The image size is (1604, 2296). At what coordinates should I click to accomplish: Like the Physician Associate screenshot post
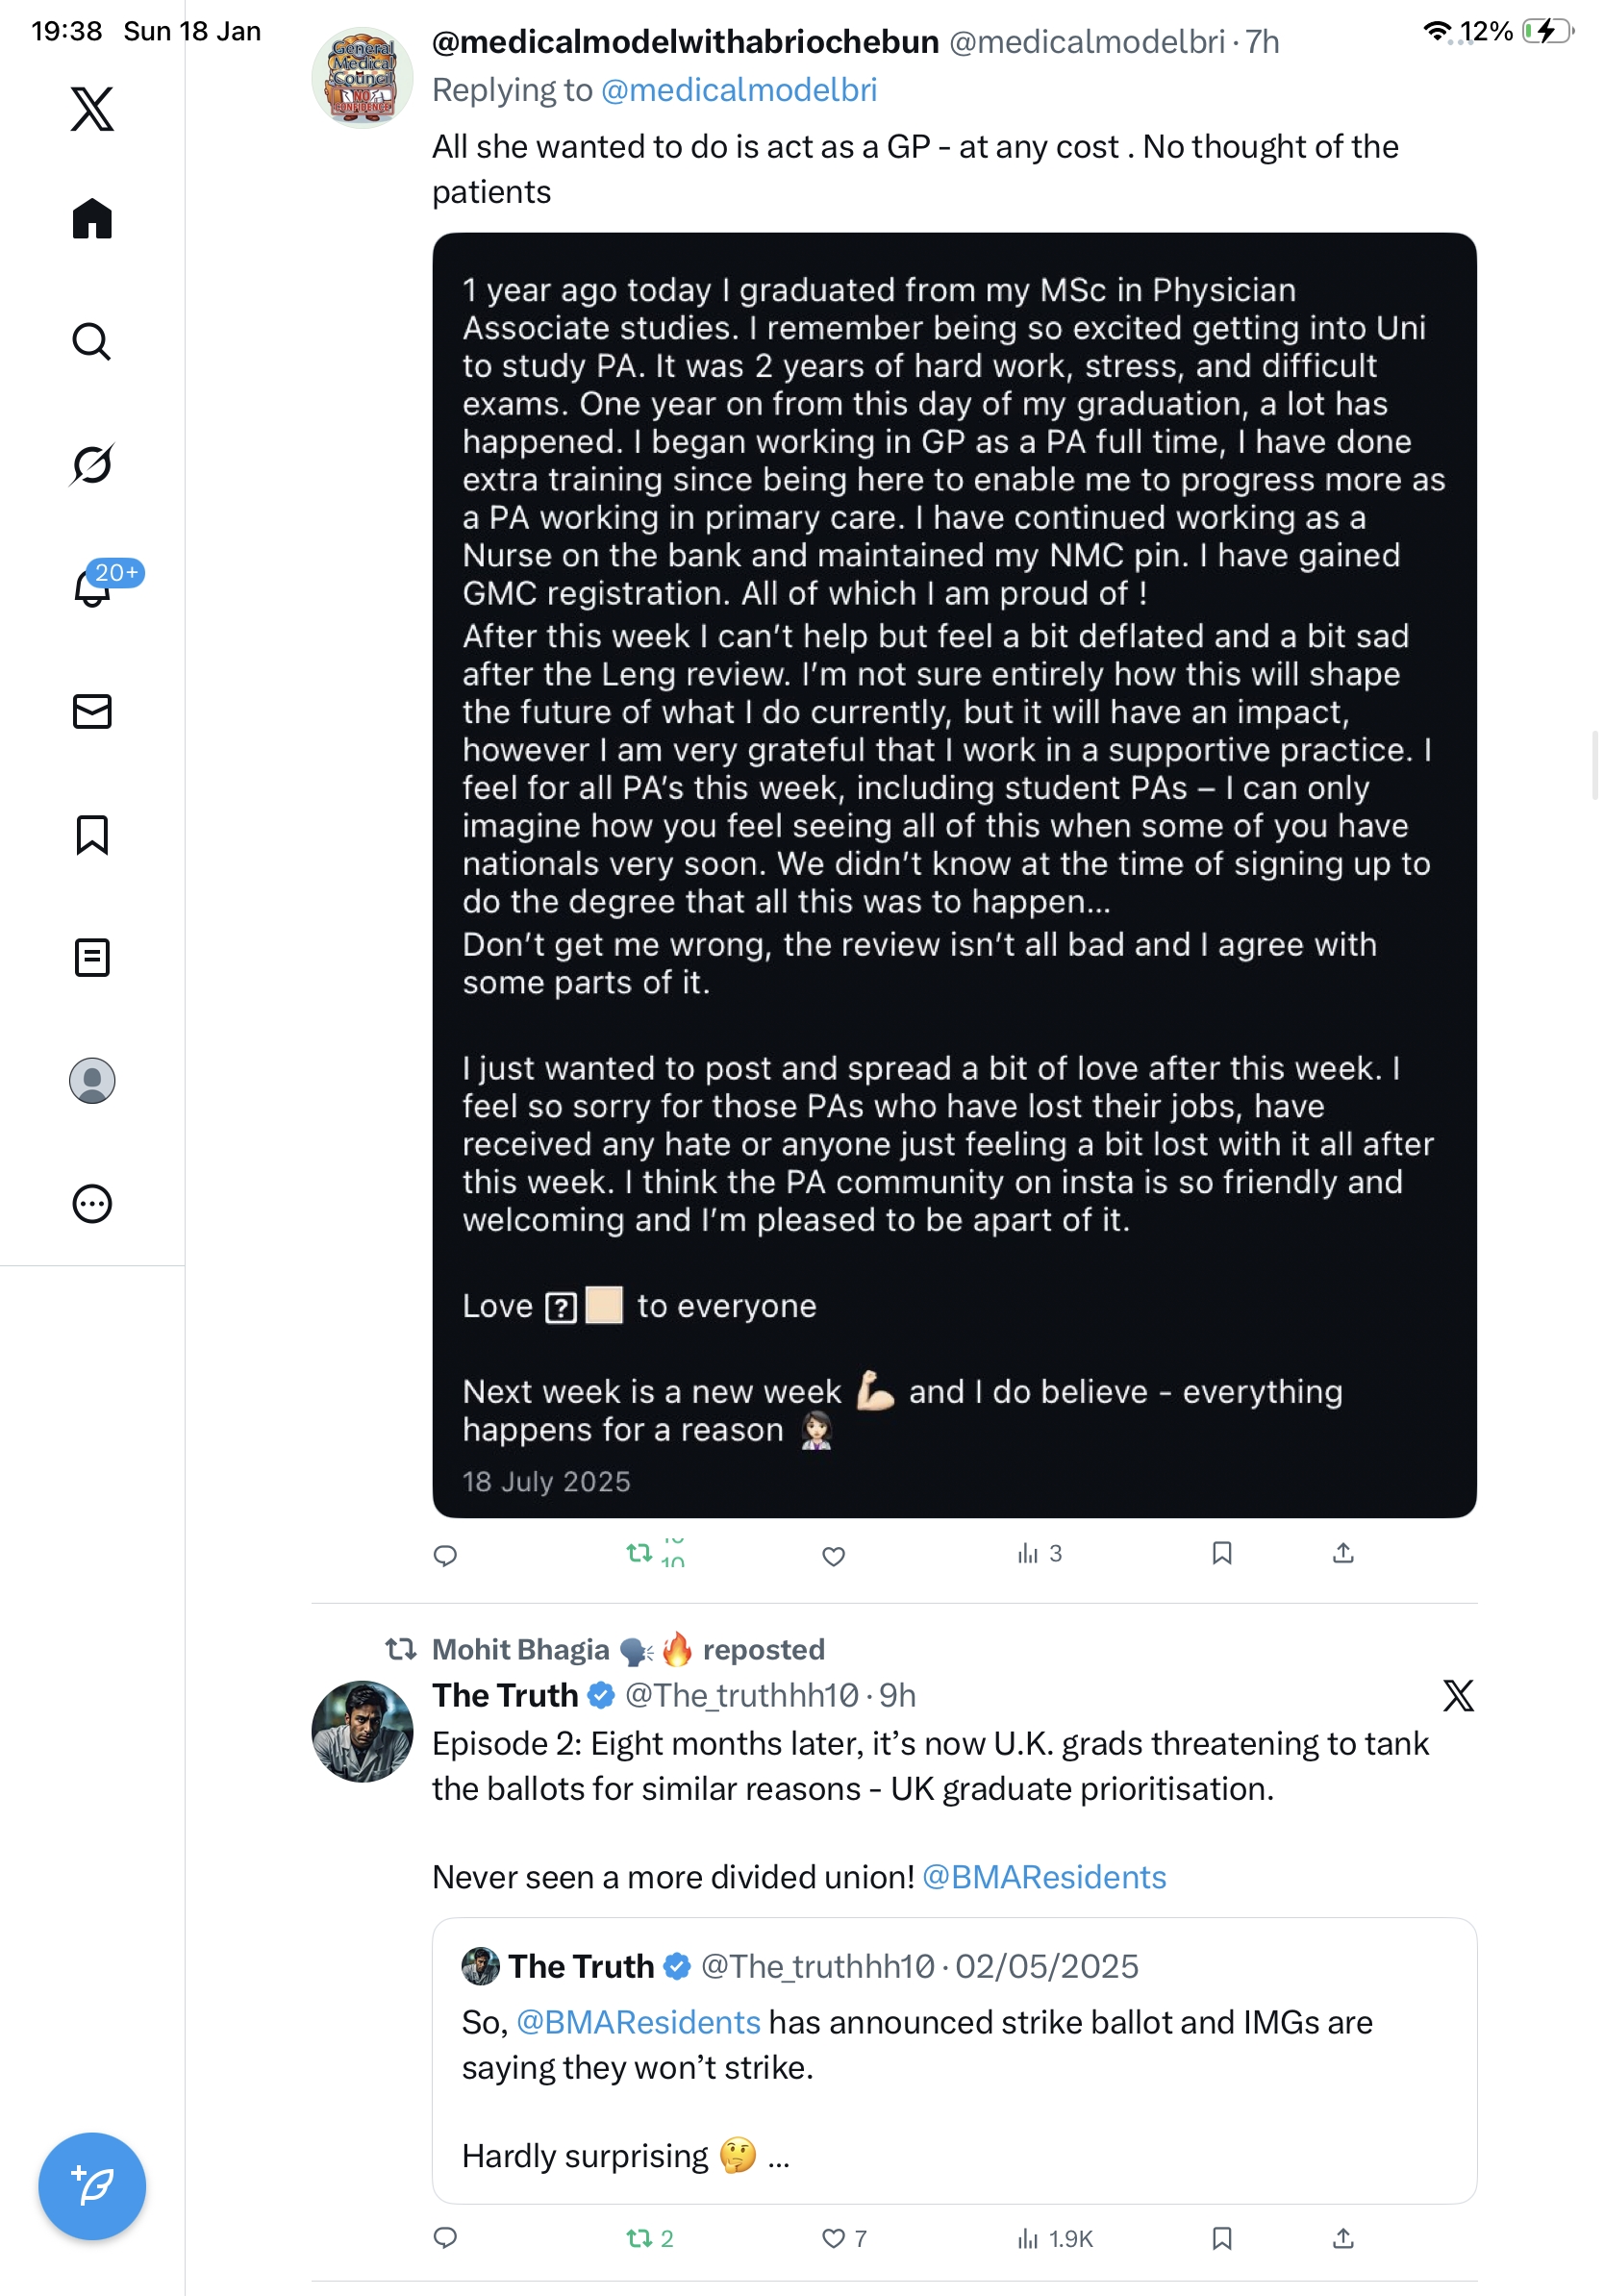tap(833, 1555)
